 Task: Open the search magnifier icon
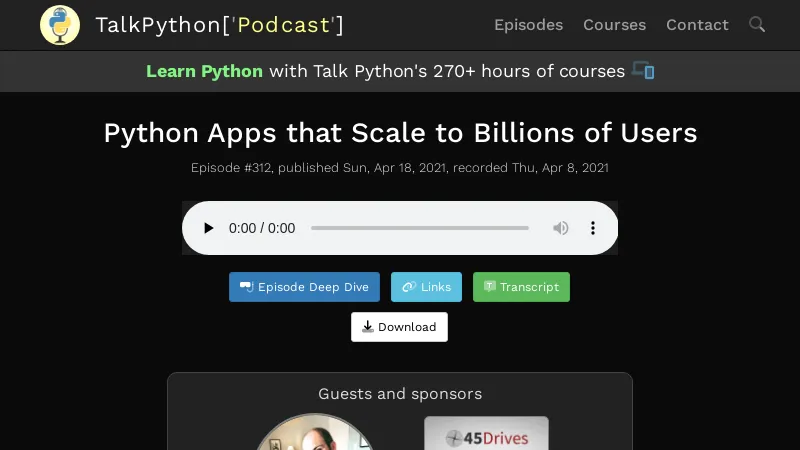tap(757, 24)
